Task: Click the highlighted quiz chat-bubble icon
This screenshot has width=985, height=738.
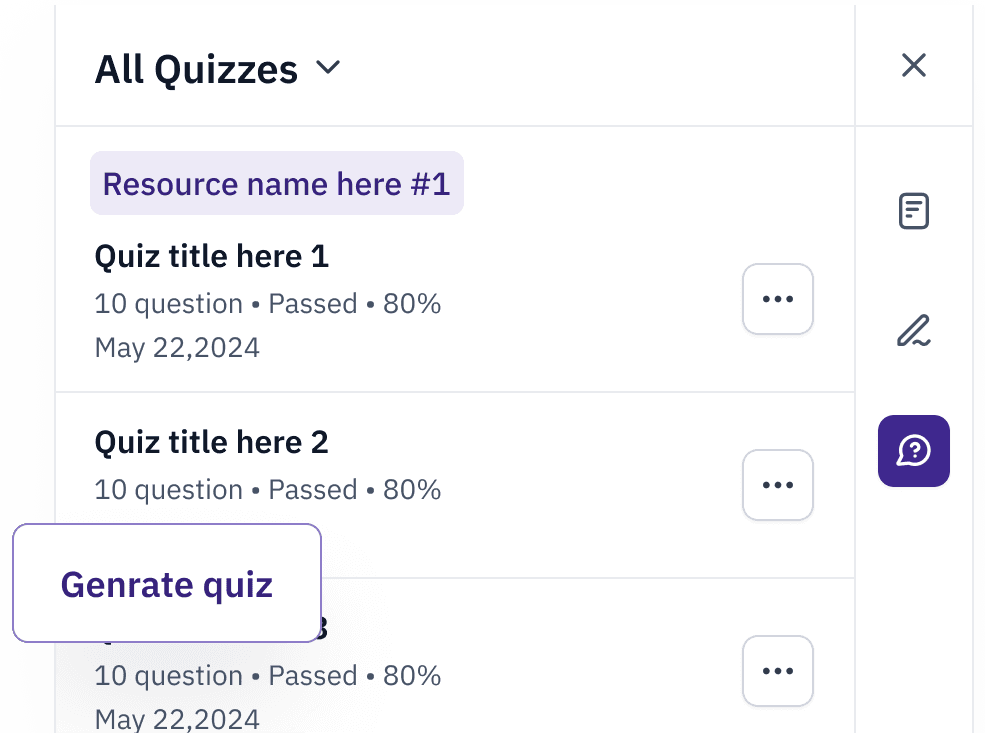Action: tap(913, 450)
